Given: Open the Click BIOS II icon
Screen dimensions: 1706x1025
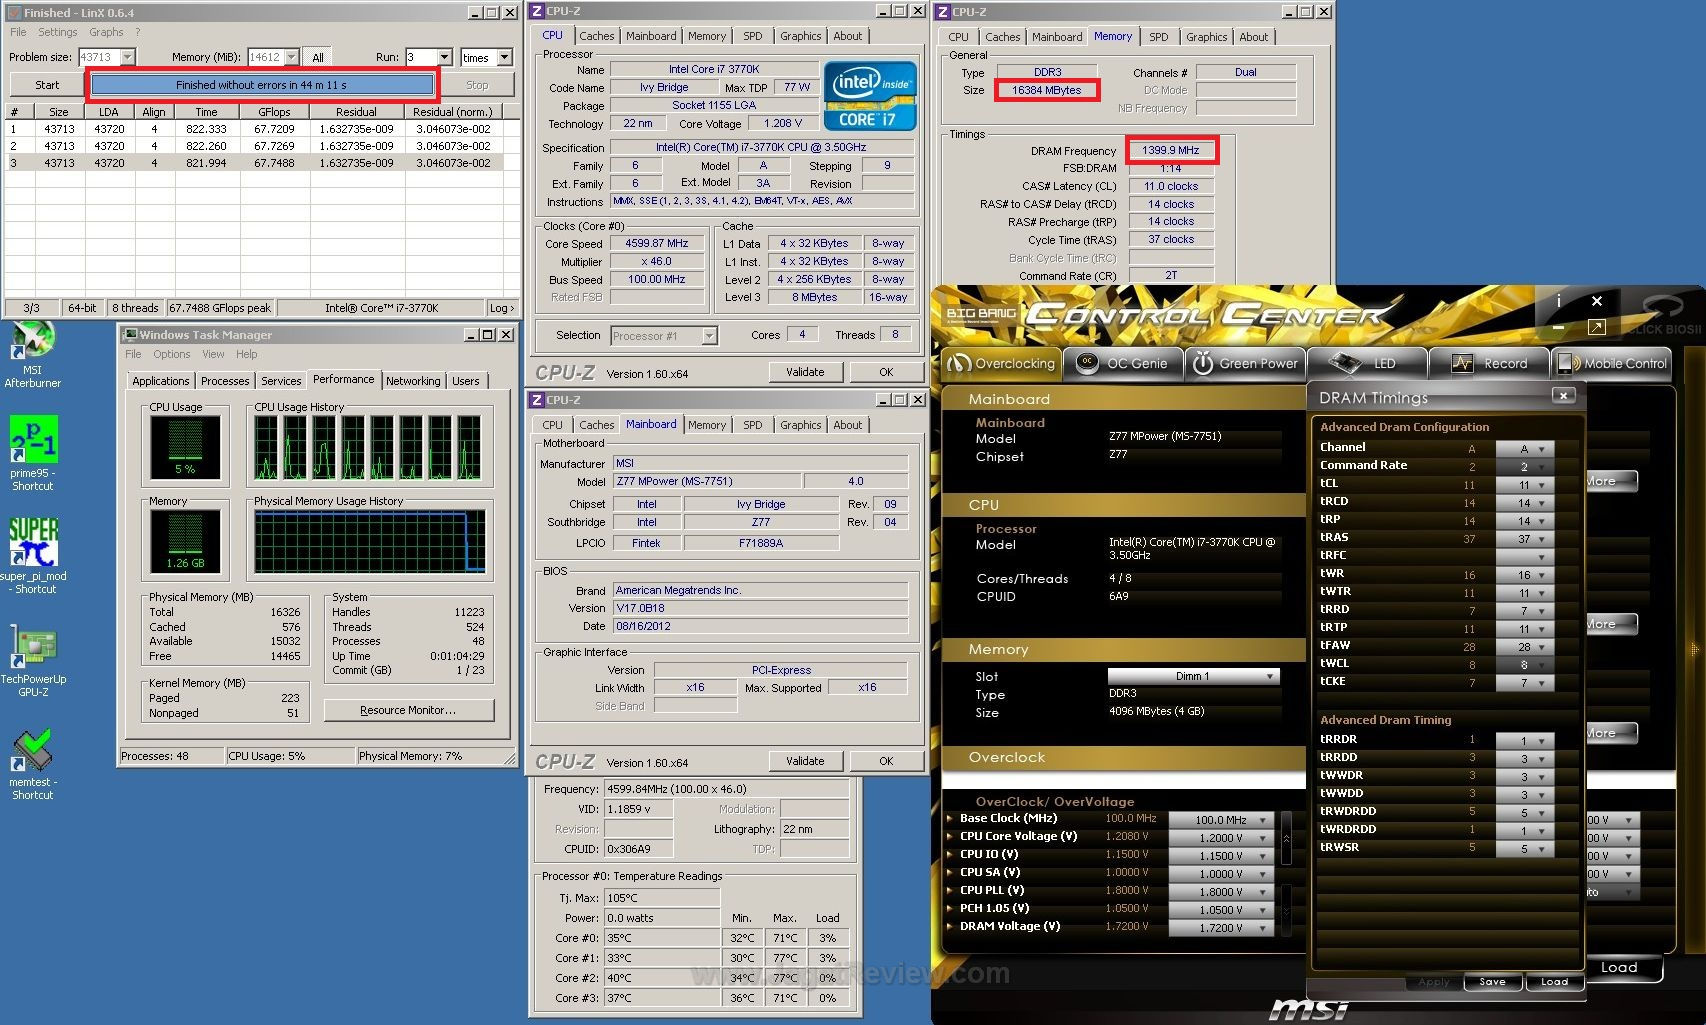Looking at the screenshot, I should pos(1662,314).
